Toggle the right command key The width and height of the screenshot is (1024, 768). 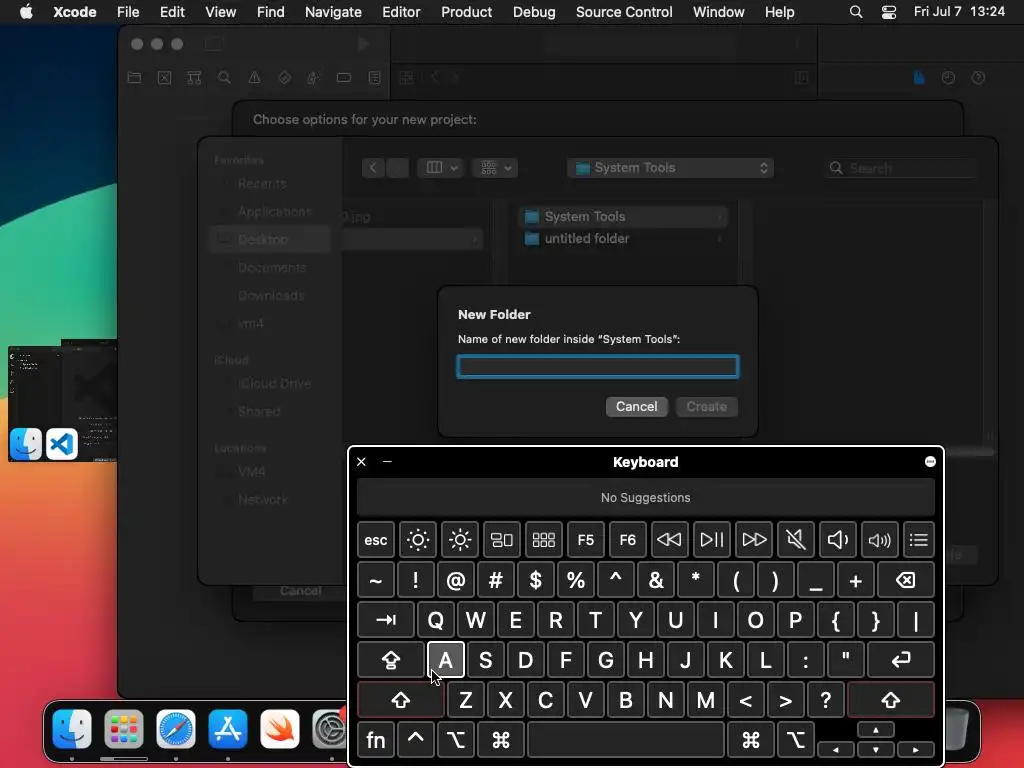point(751,740)
